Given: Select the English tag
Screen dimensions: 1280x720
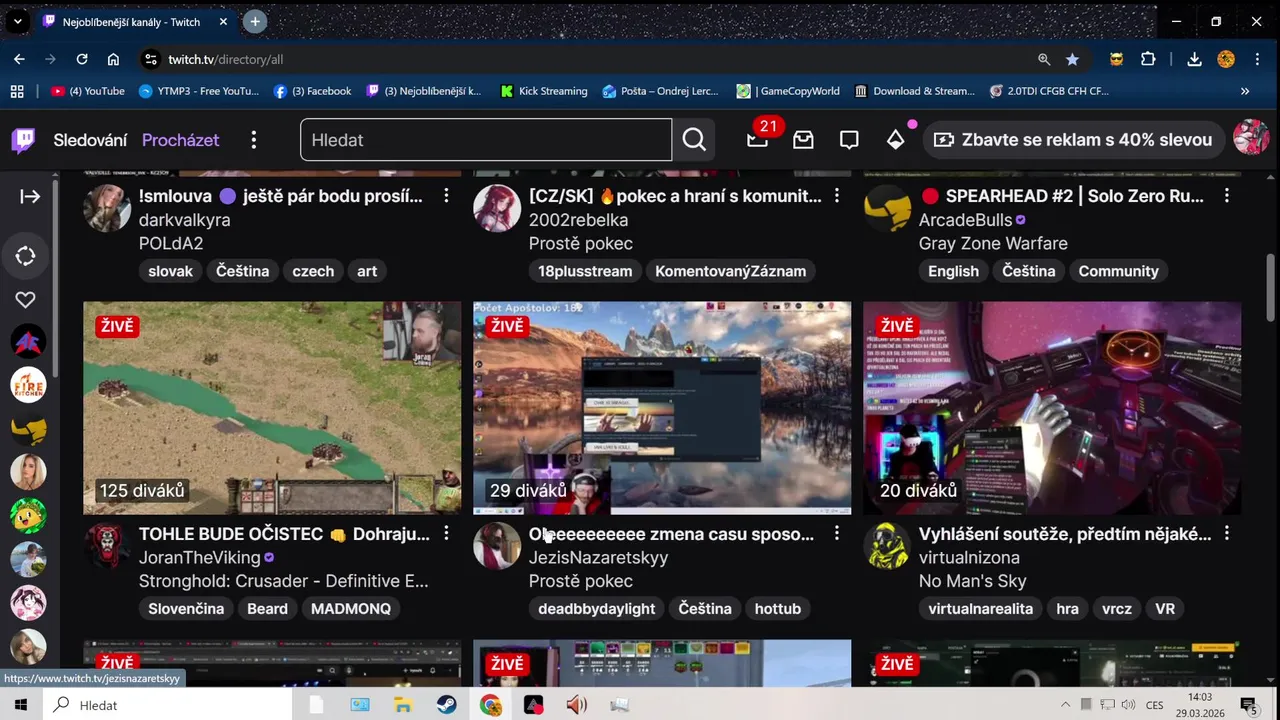Looking at the screenshot, I should 953,271.
